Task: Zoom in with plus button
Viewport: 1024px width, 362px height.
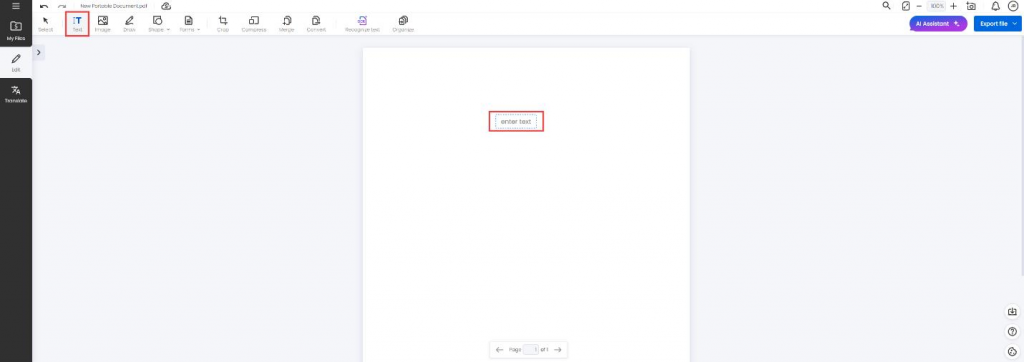Action: click(953, 6)
